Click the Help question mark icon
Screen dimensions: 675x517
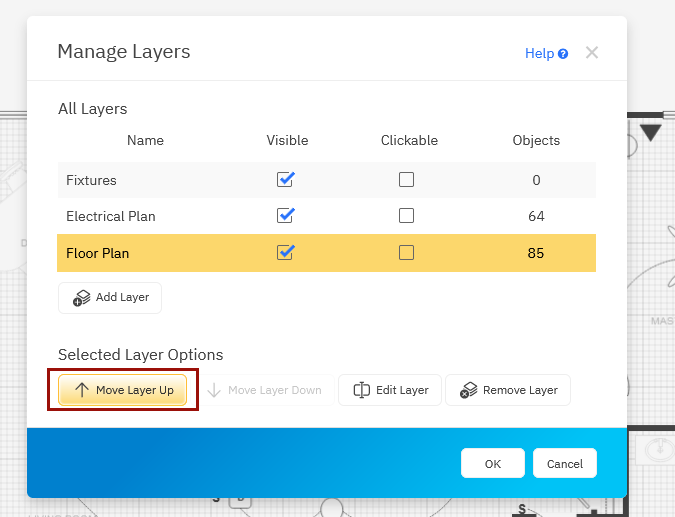(x=563, y=54)
